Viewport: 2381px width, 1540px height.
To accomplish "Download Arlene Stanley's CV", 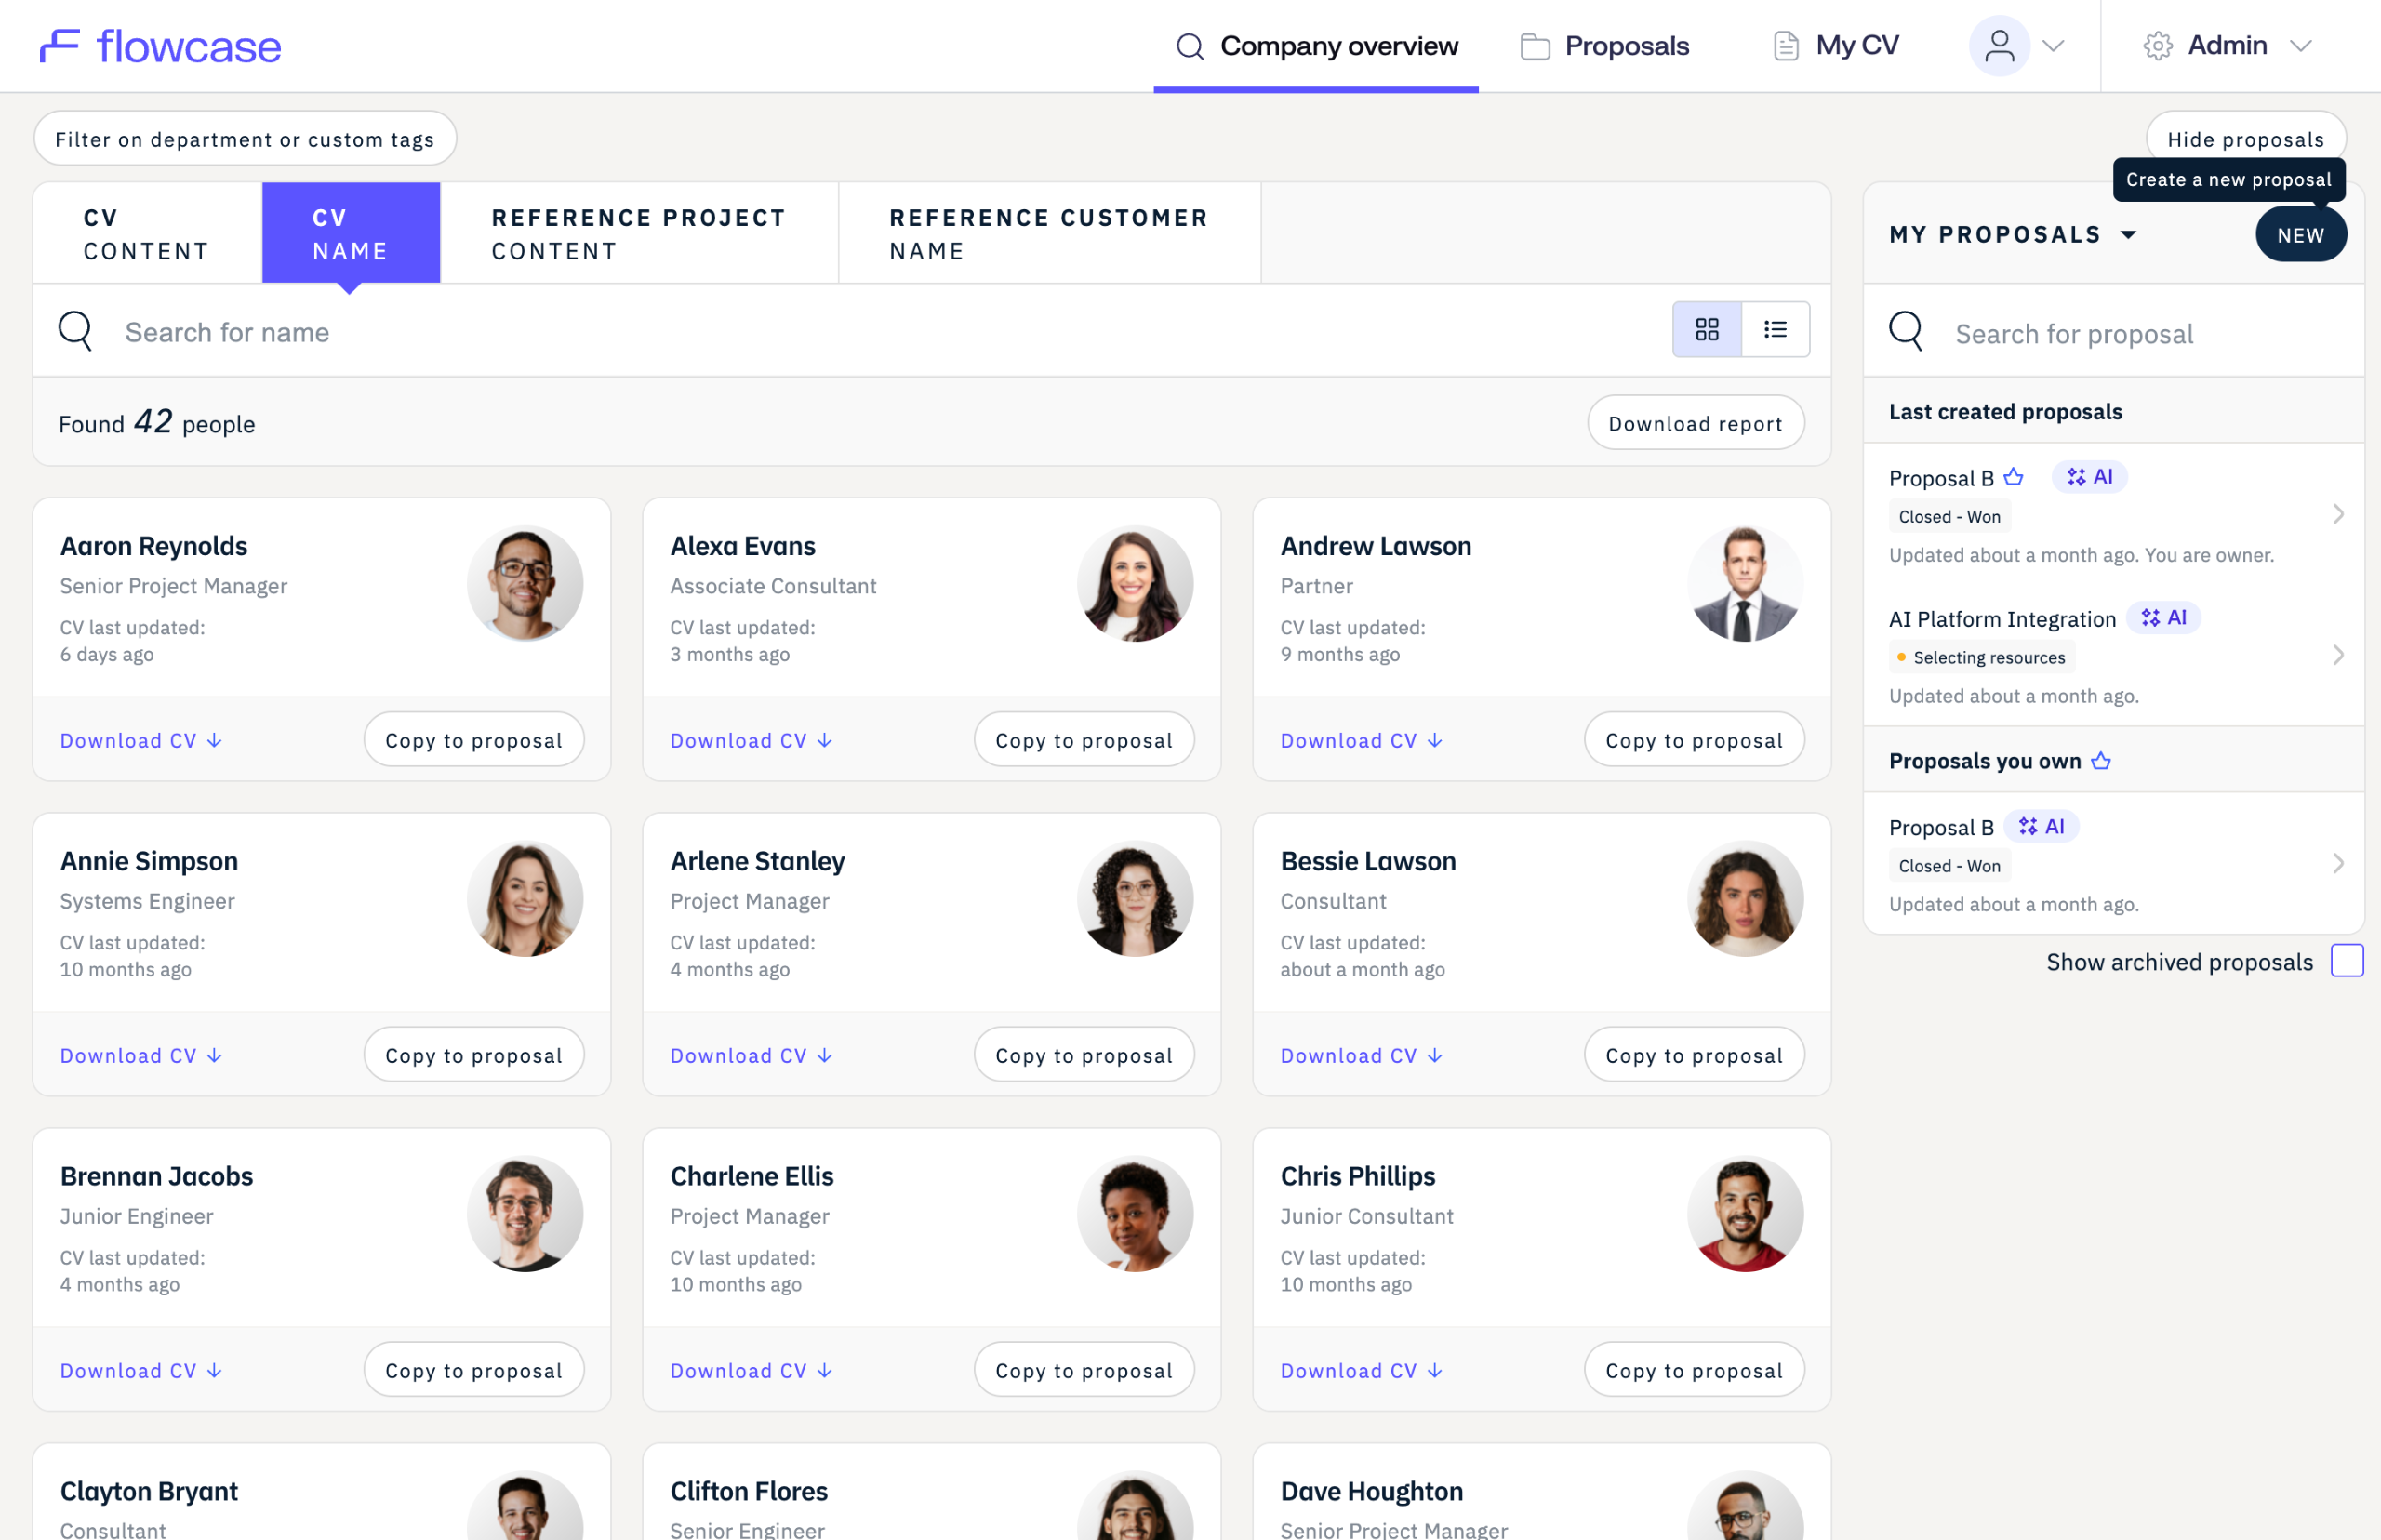I will (751, 1055).
